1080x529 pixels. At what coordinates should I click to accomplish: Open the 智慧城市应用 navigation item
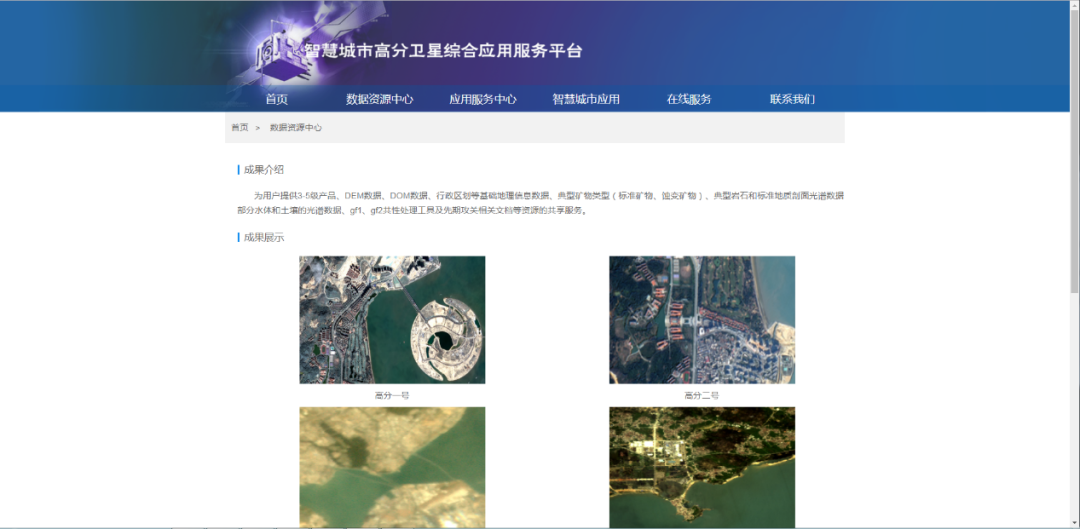click(x=586, y=99)
